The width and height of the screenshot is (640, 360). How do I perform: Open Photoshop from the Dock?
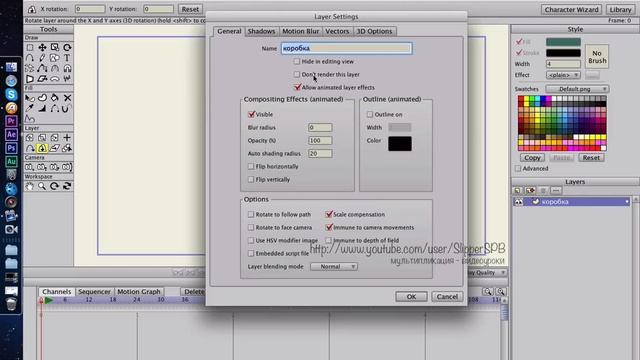pos(11,148)
